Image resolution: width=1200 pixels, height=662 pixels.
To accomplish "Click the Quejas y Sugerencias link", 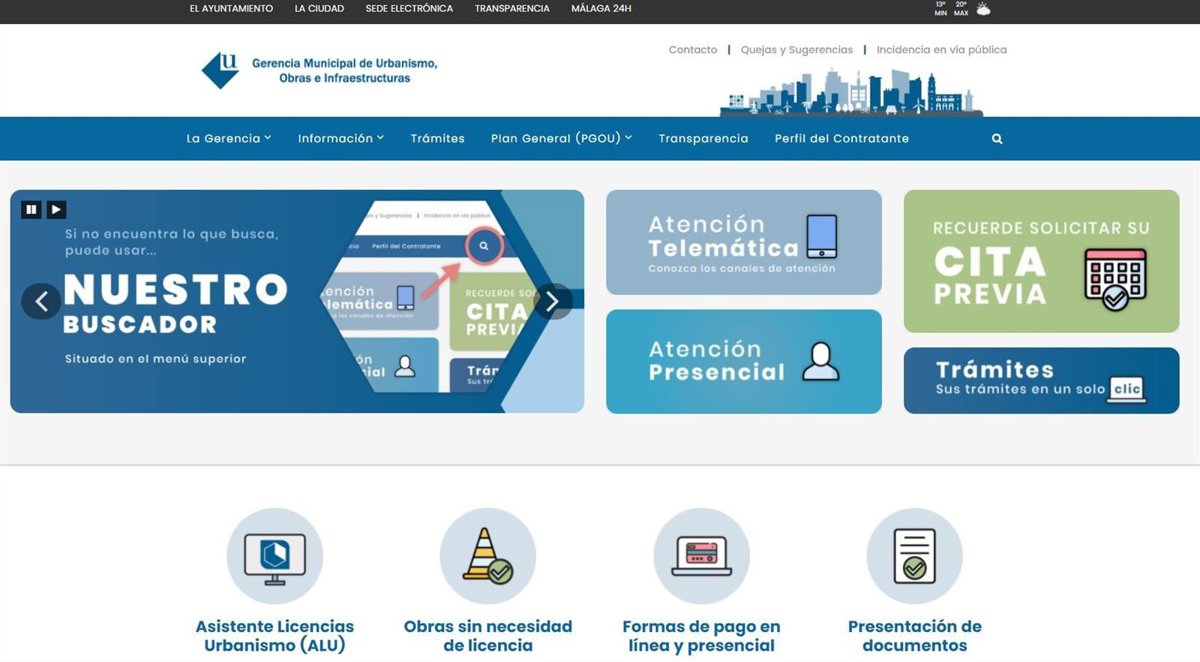I will [x=796, y=50].
